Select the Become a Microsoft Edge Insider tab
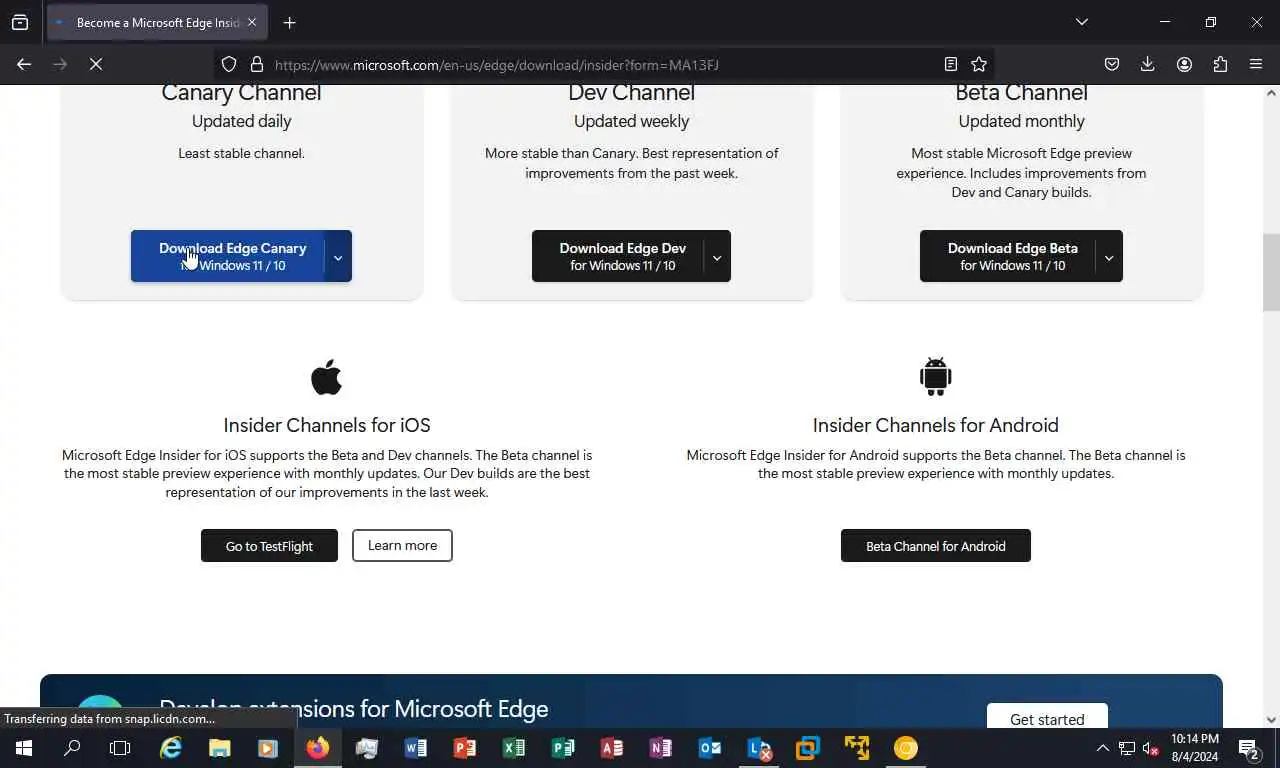1280x768 pixels. (157, 22)
